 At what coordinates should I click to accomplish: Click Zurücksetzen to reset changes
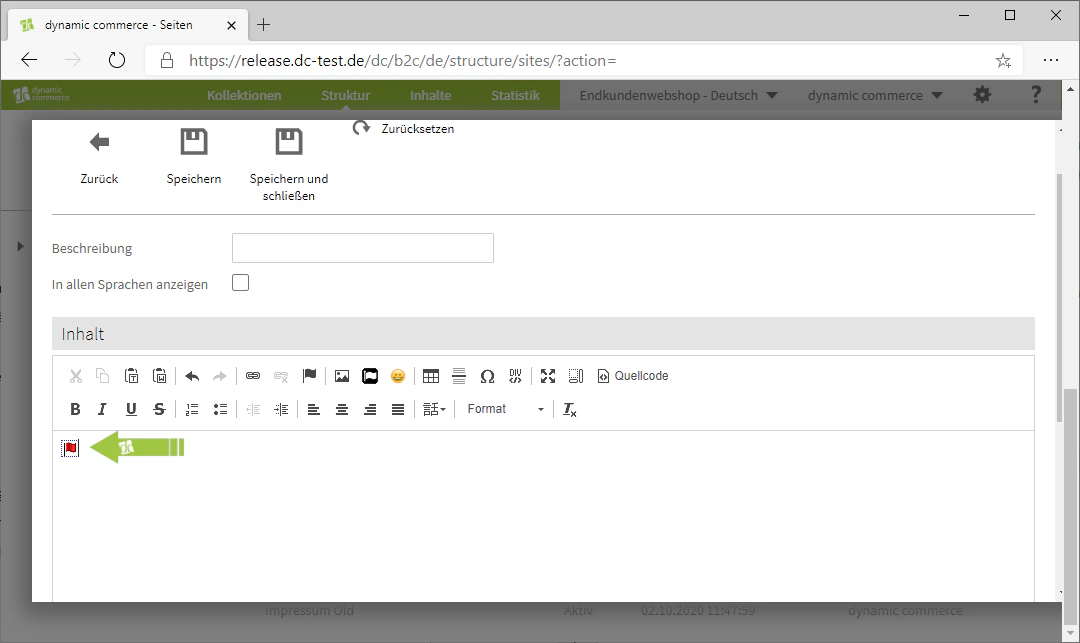coord(404,129)
